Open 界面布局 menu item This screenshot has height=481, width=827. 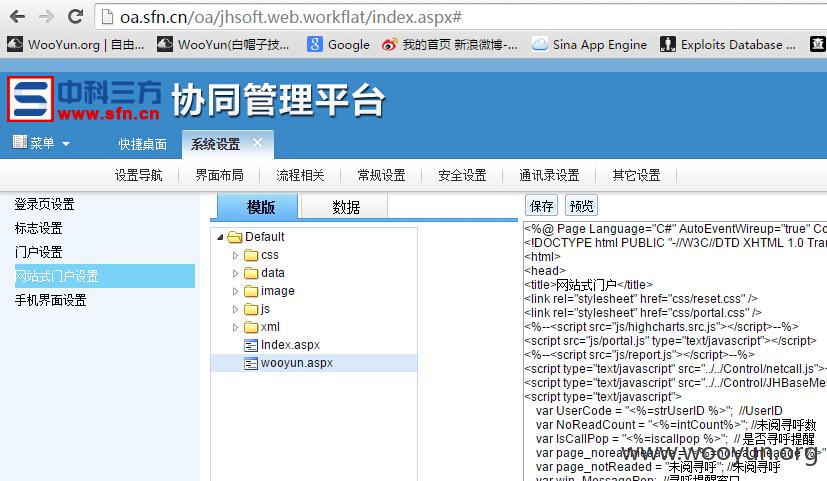219,175
